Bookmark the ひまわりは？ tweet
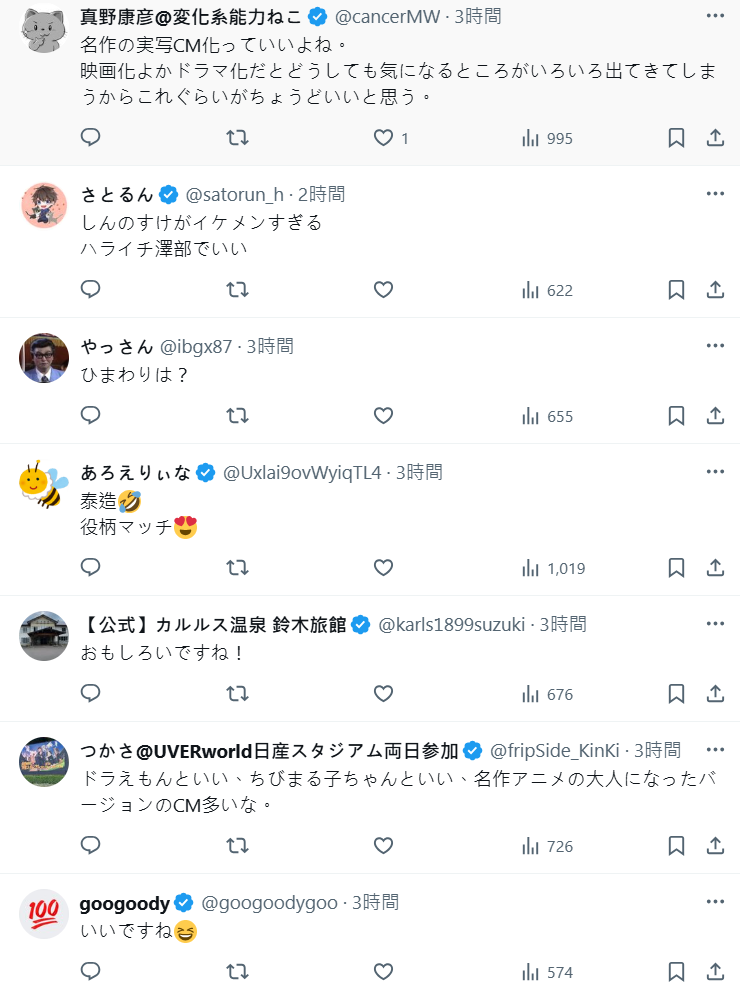Image resolution: width=740 pixels, height=993 pixels. (x=676, y=416)
